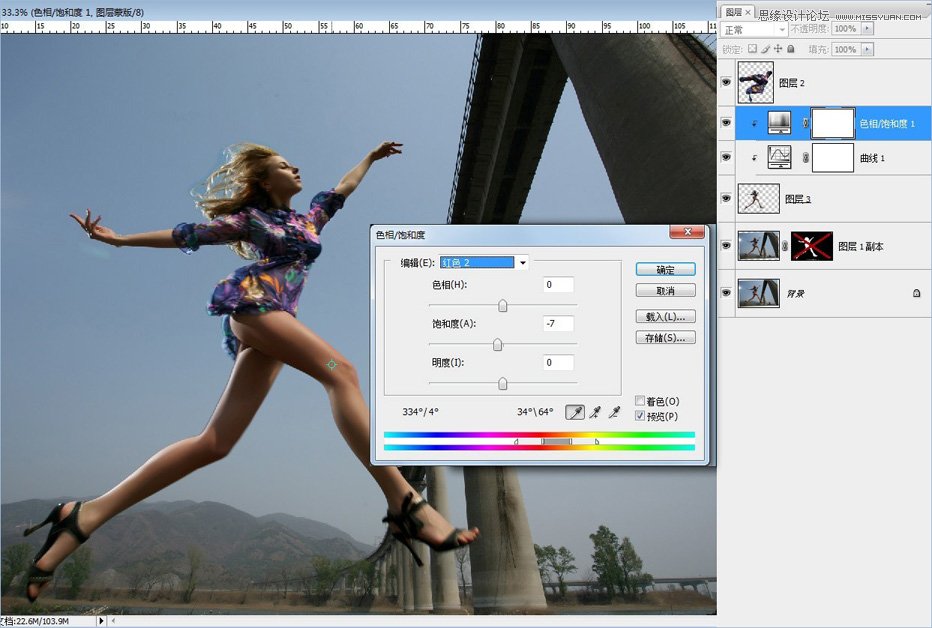Click the 色相(H) slider handle
This screenshot has width=932, height=628.
click(x=503, y=305)
